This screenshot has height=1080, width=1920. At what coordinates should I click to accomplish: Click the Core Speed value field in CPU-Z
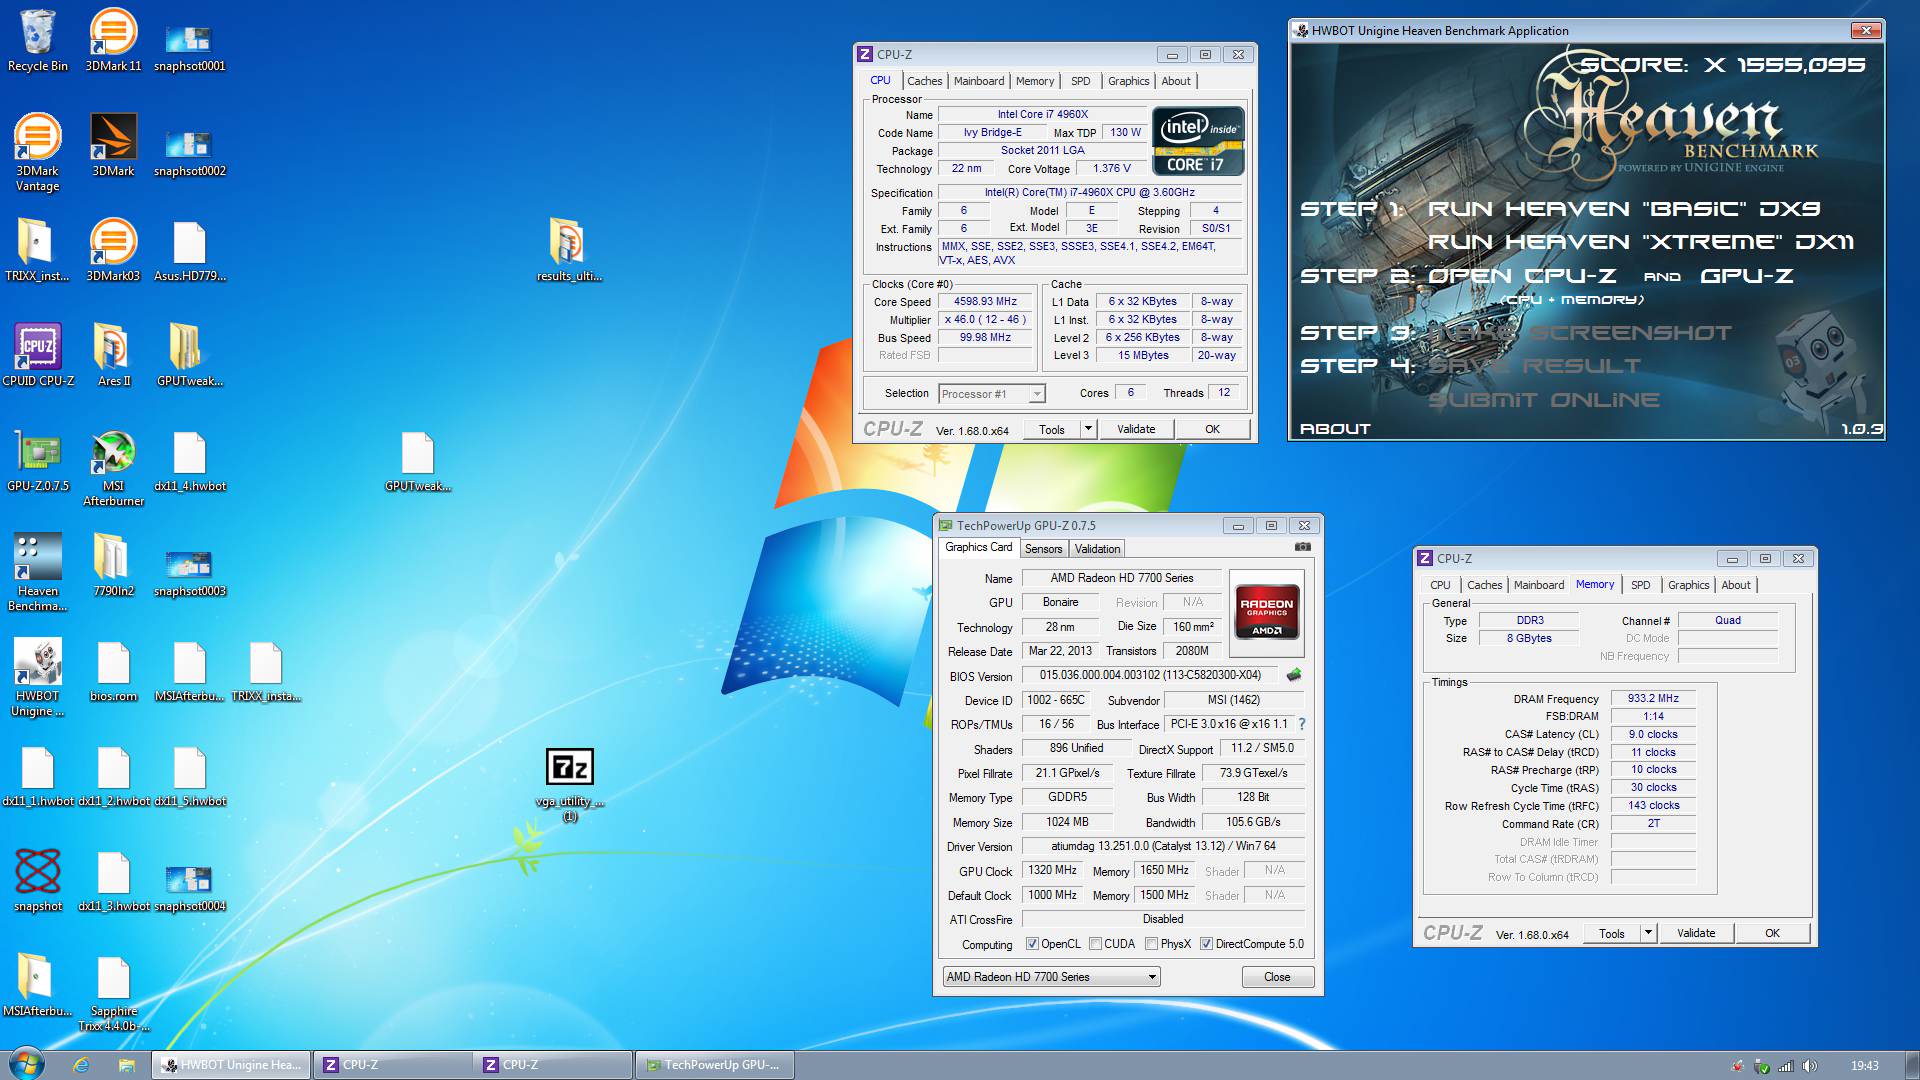(x=985, y=301)
